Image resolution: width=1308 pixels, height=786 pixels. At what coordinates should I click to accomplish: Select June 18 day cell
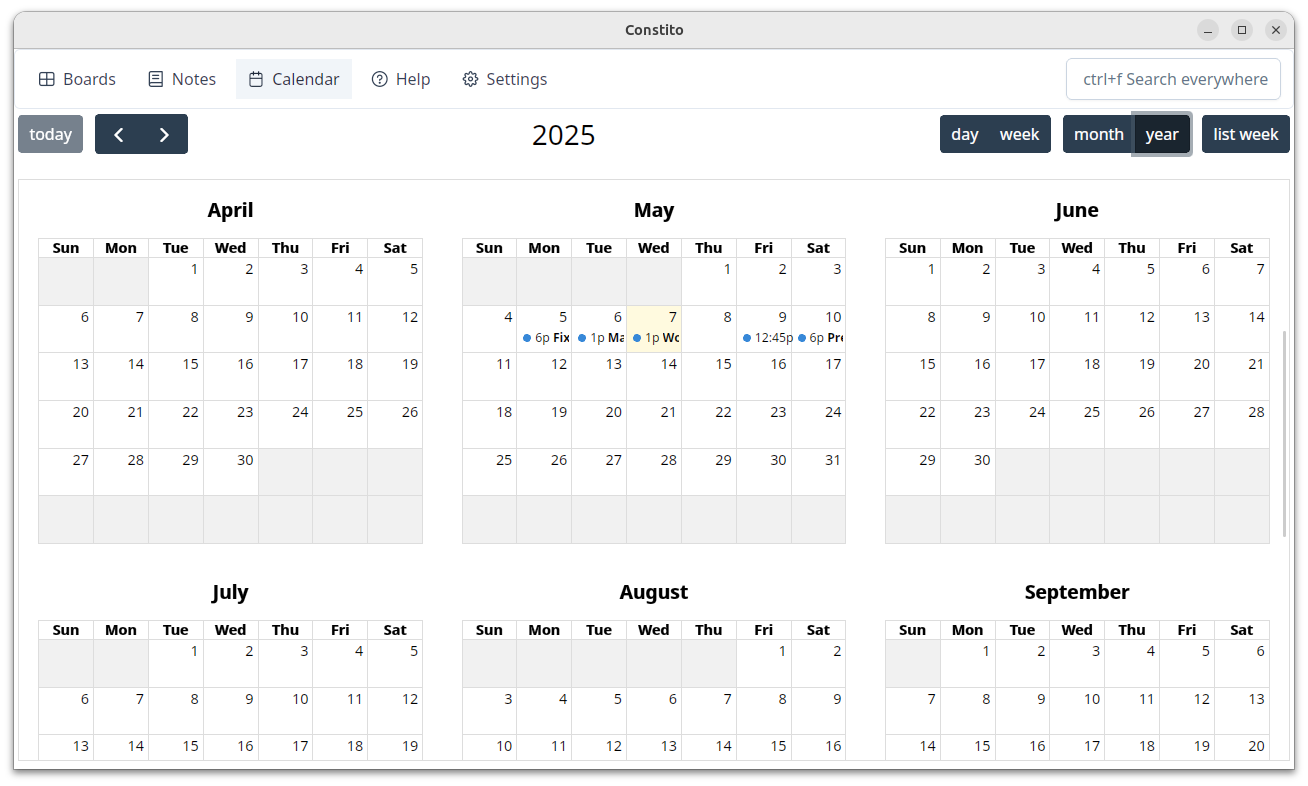[1077, 376]
